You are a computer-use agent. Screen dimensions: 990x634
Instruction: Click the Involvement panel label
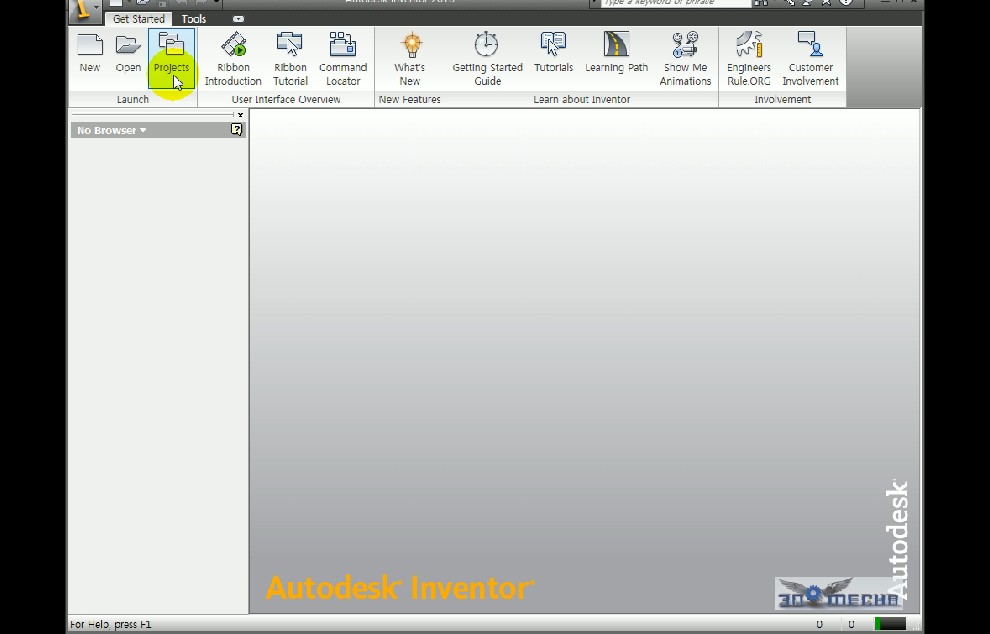(782, 99)
